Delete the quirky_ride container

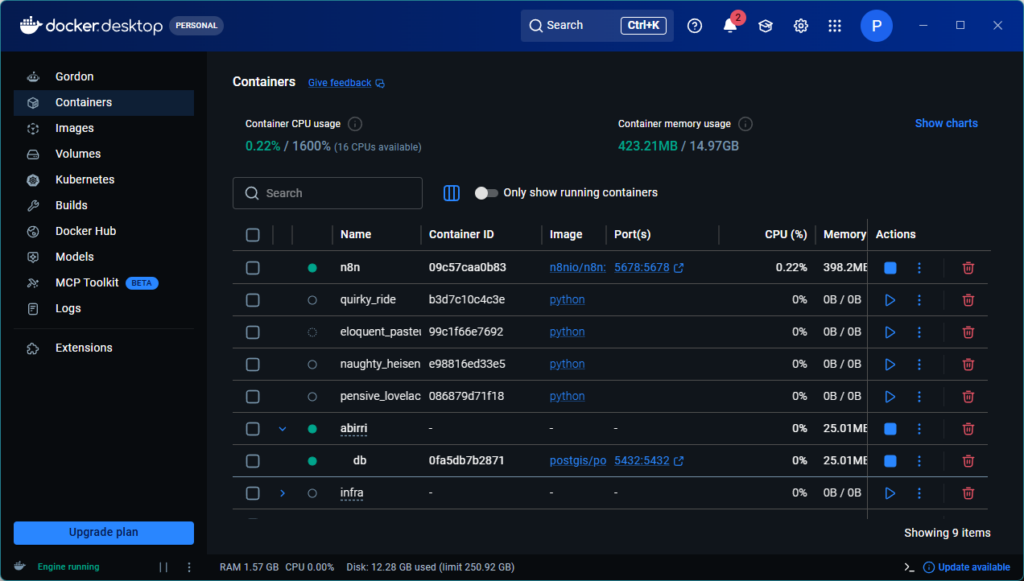(968, 300)
